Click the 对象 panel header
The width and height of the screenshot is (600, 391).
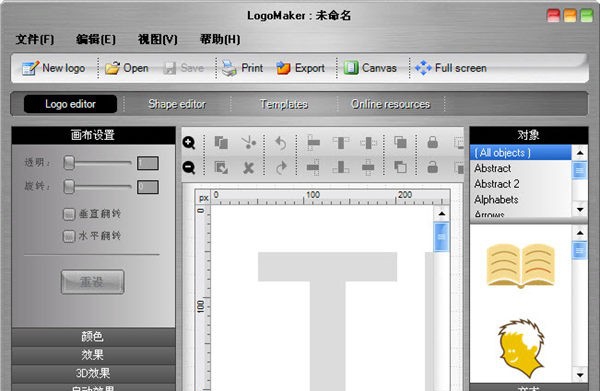point(528,135)
